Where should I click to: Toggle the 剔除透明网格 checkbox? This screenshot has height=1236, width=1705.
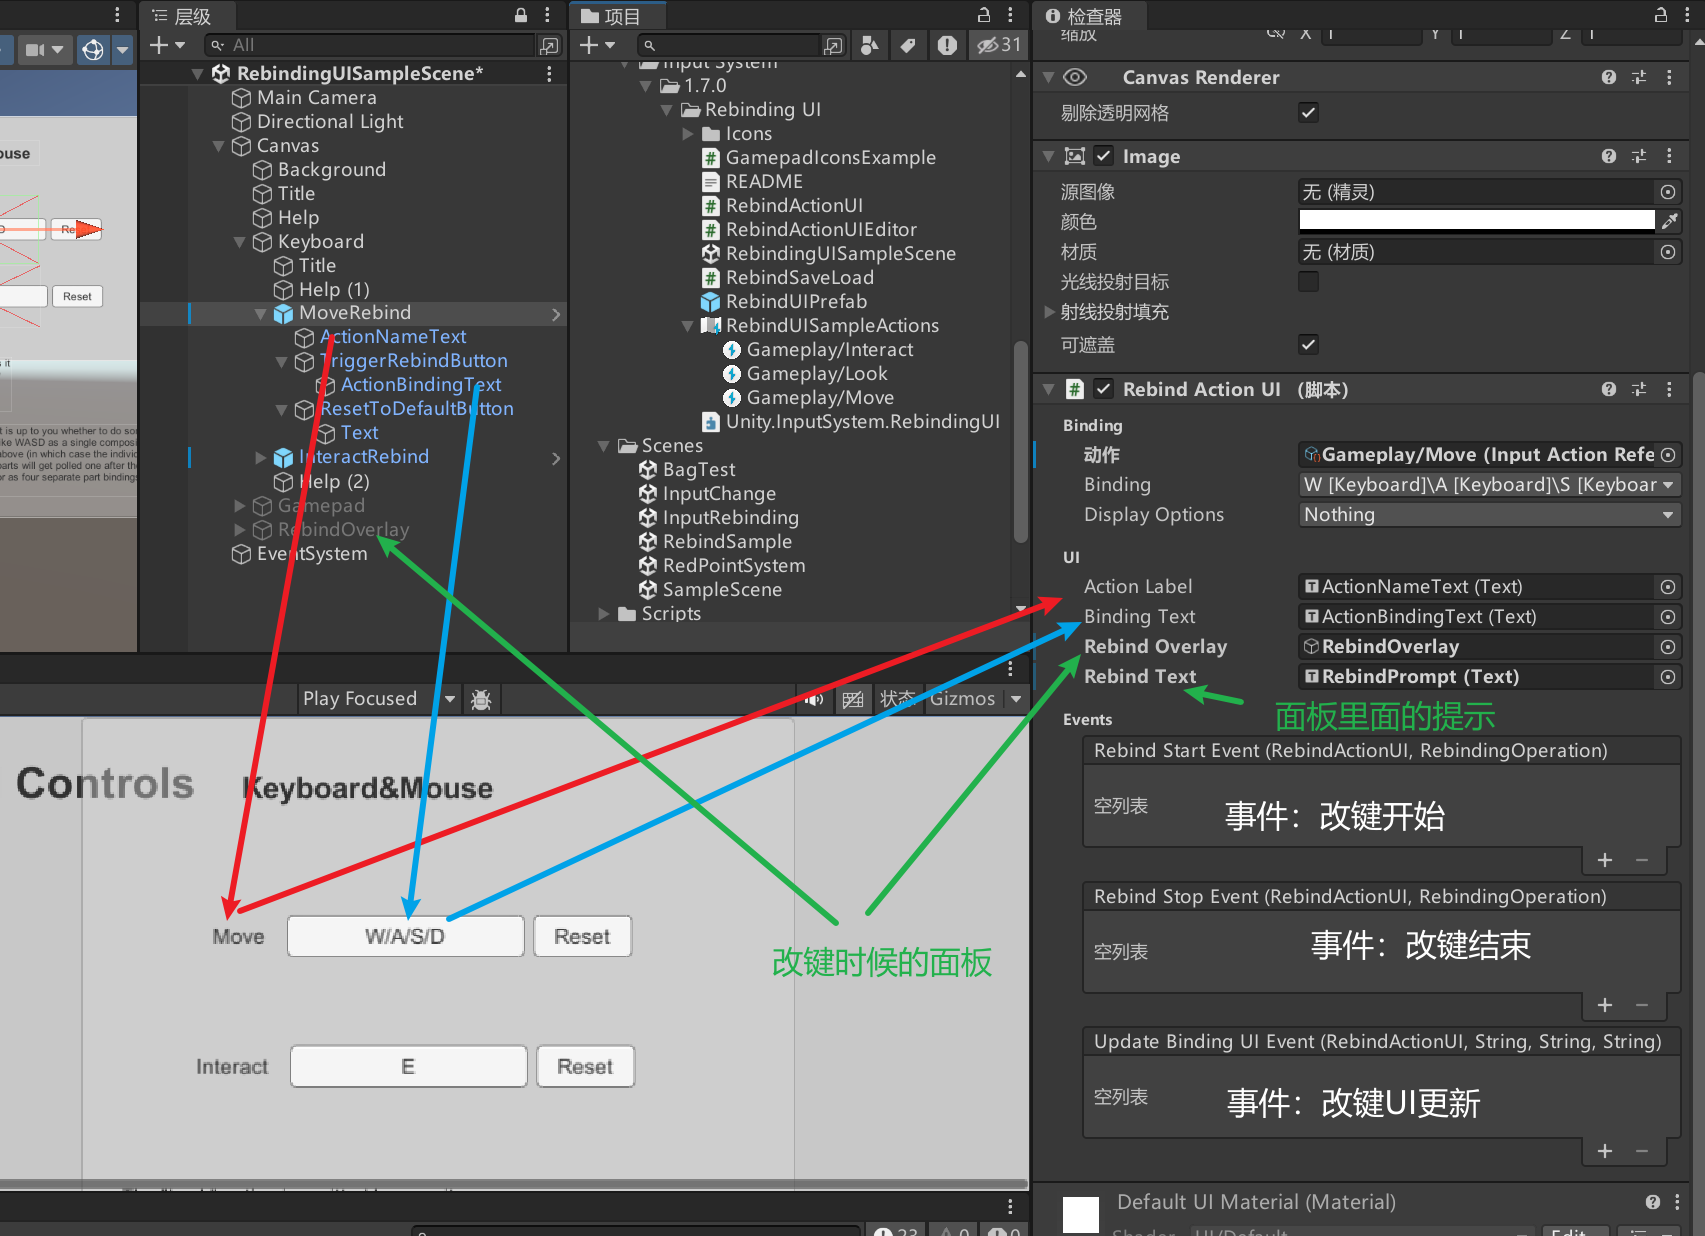coord(1308,112)
